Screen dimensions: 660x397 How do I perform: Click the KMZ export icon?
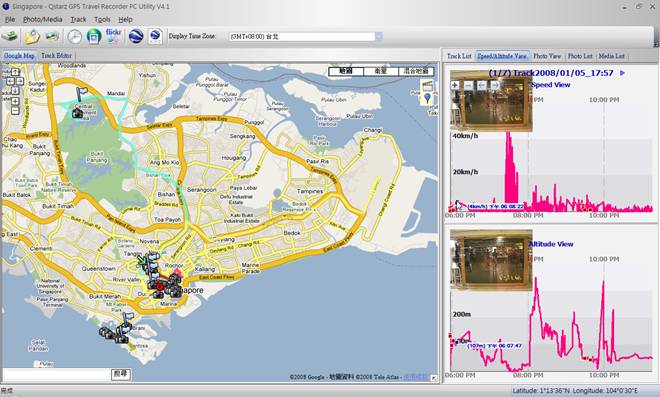[x=155, y=36]
